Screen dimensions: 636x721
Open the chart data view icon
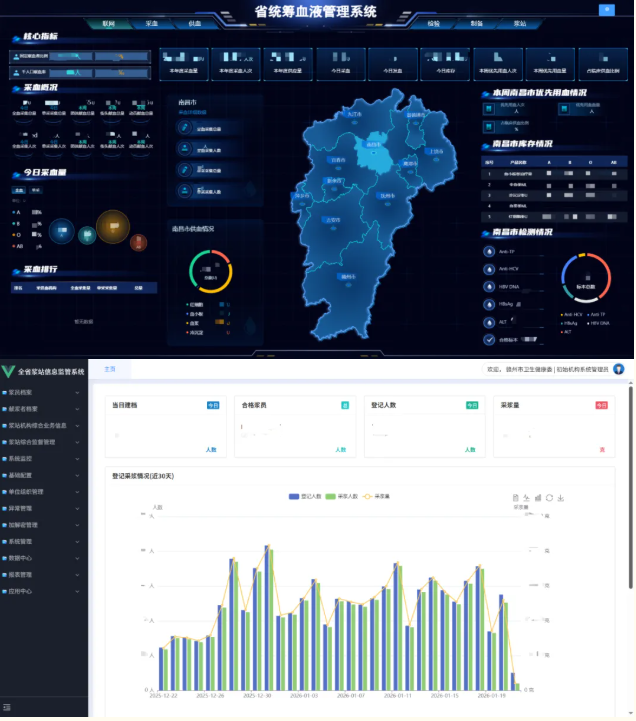(x=514, y=497)
